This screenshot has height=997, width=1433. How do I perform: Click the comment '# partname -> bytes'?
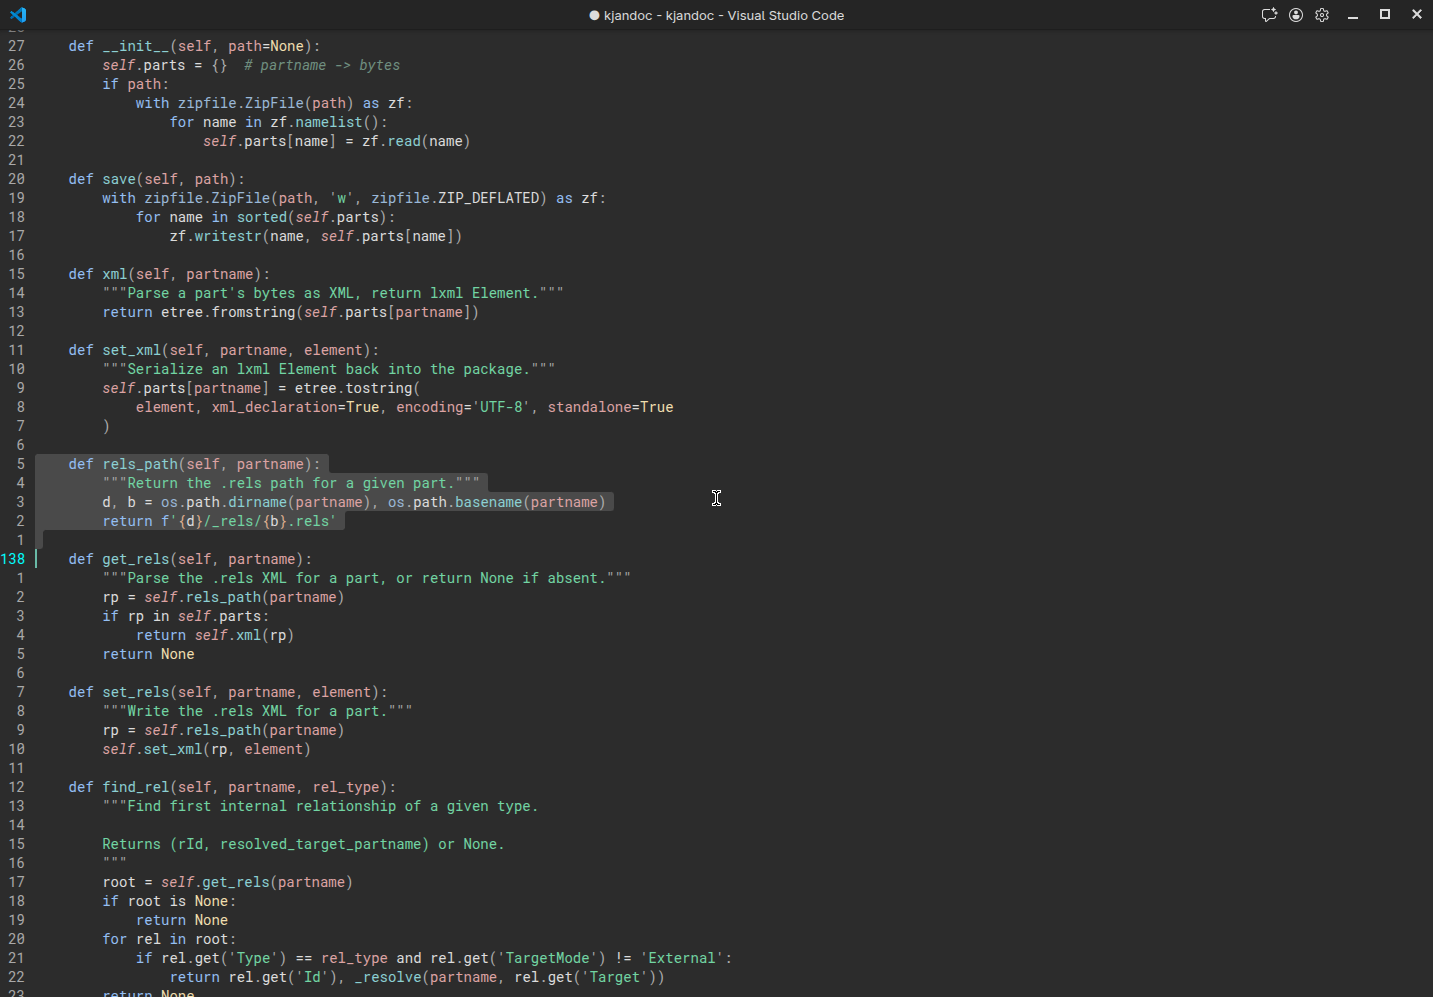click(321, 65)
